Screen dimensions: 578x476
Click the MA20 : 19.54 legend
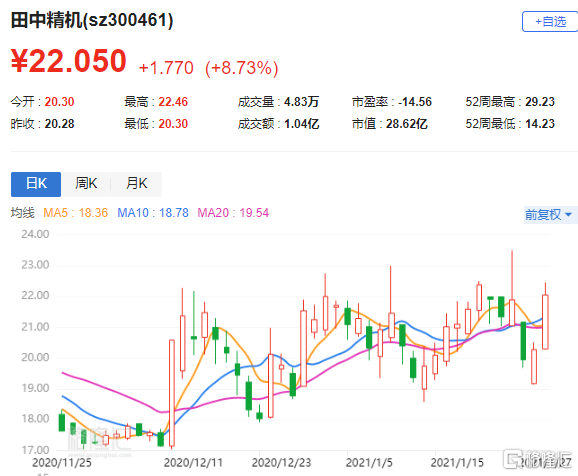(233, 213)
